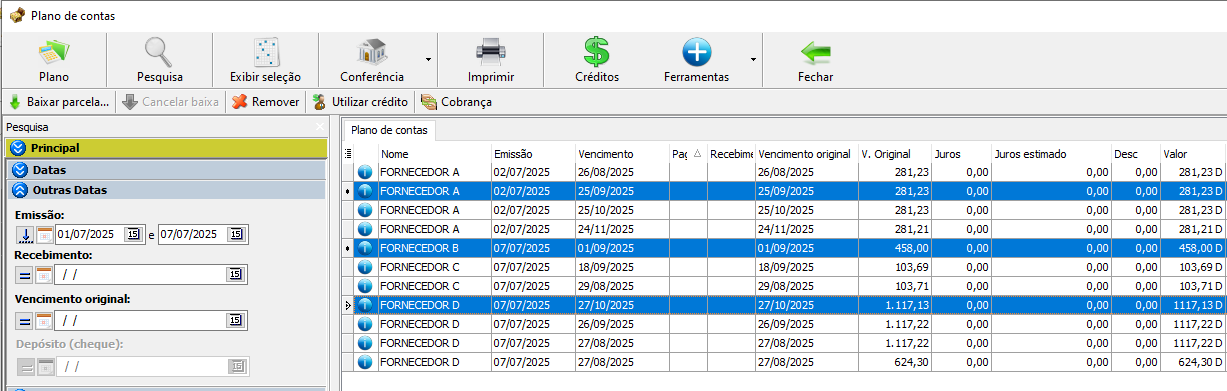The width and height of the screenshot is (1227, 391).
Task: Expand the Conferência dropdown arrow
Action: pos(429,60)
